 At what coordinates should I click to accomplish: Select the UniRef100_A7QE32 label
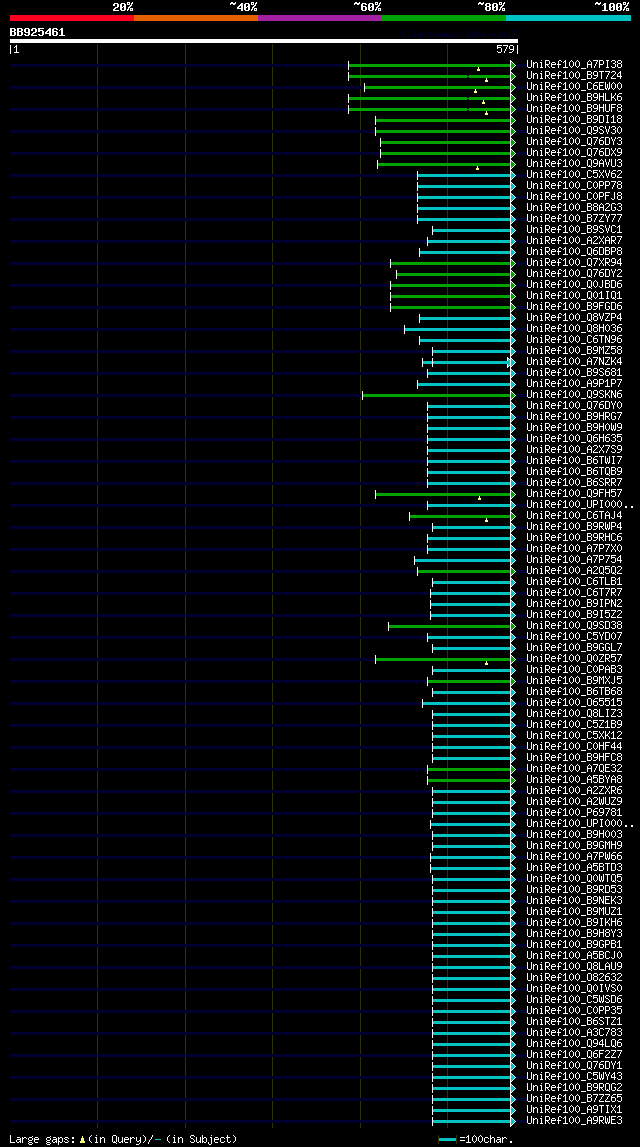click(x=574, y=769)
